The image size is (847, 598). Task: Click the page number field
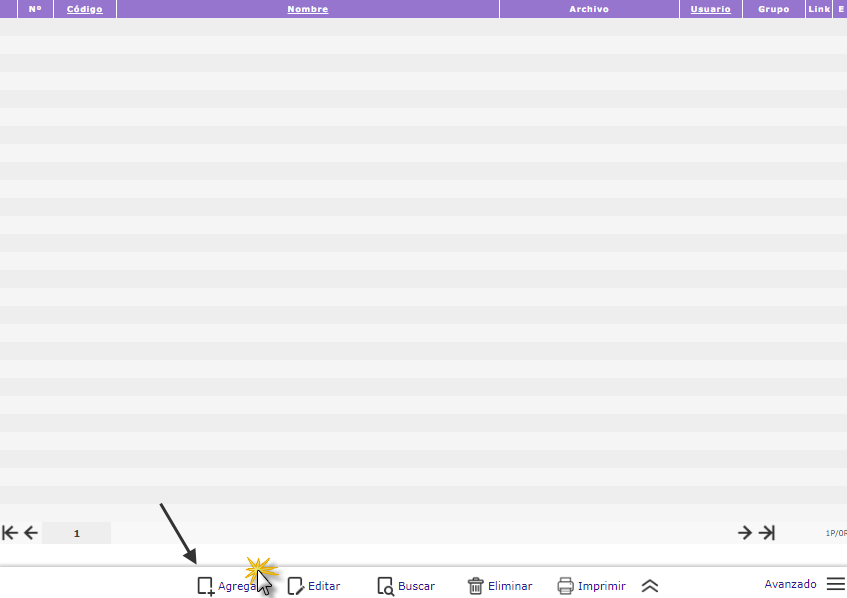(x=76, y=533)
